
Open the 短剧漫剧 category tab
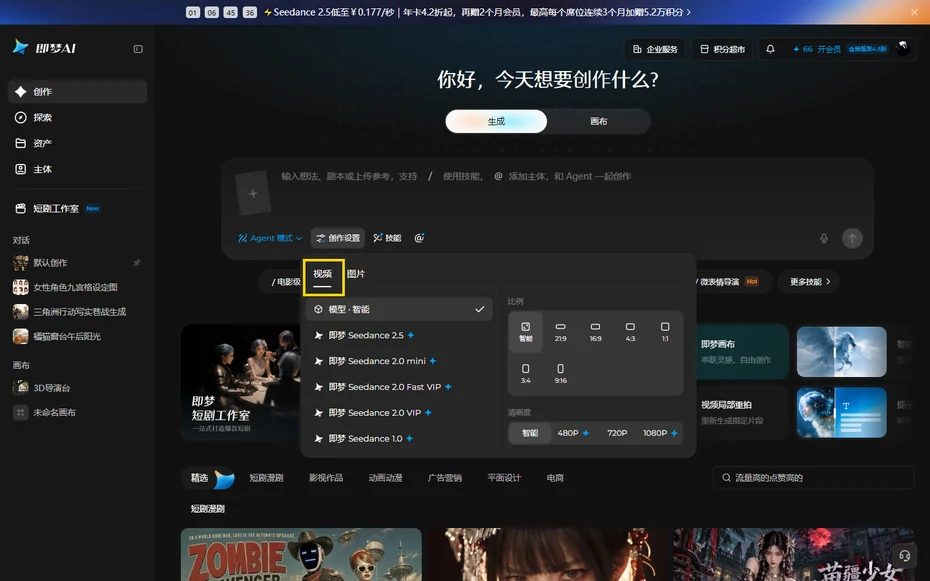266,478
